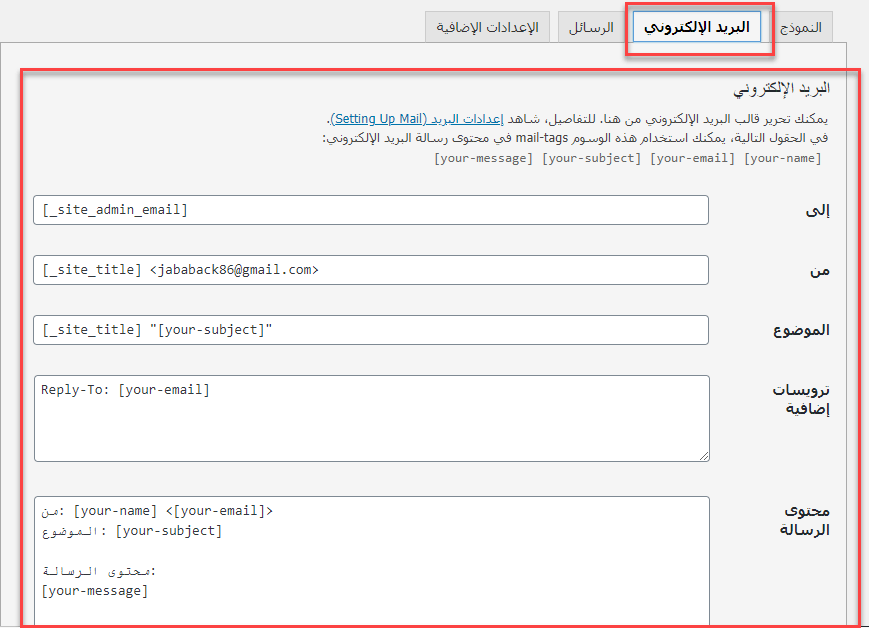
Task: Go to the الإعدادات الإضافية tab
Action: (x=487, y=27)
